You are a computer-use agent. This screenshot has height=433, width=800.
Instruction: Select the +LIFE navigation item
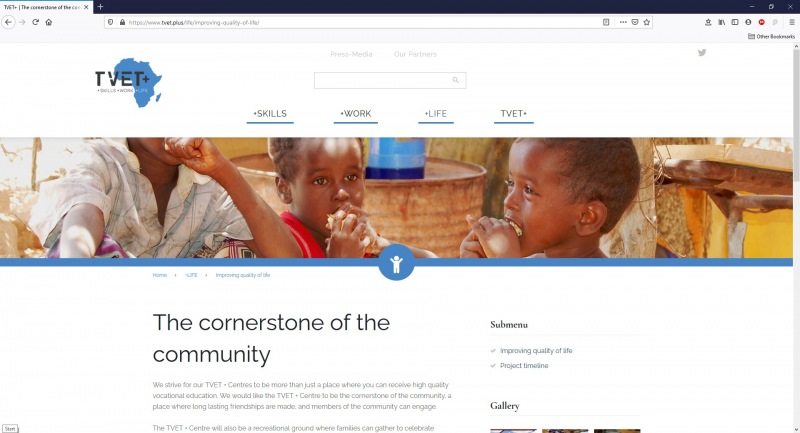tap(436, 114)
